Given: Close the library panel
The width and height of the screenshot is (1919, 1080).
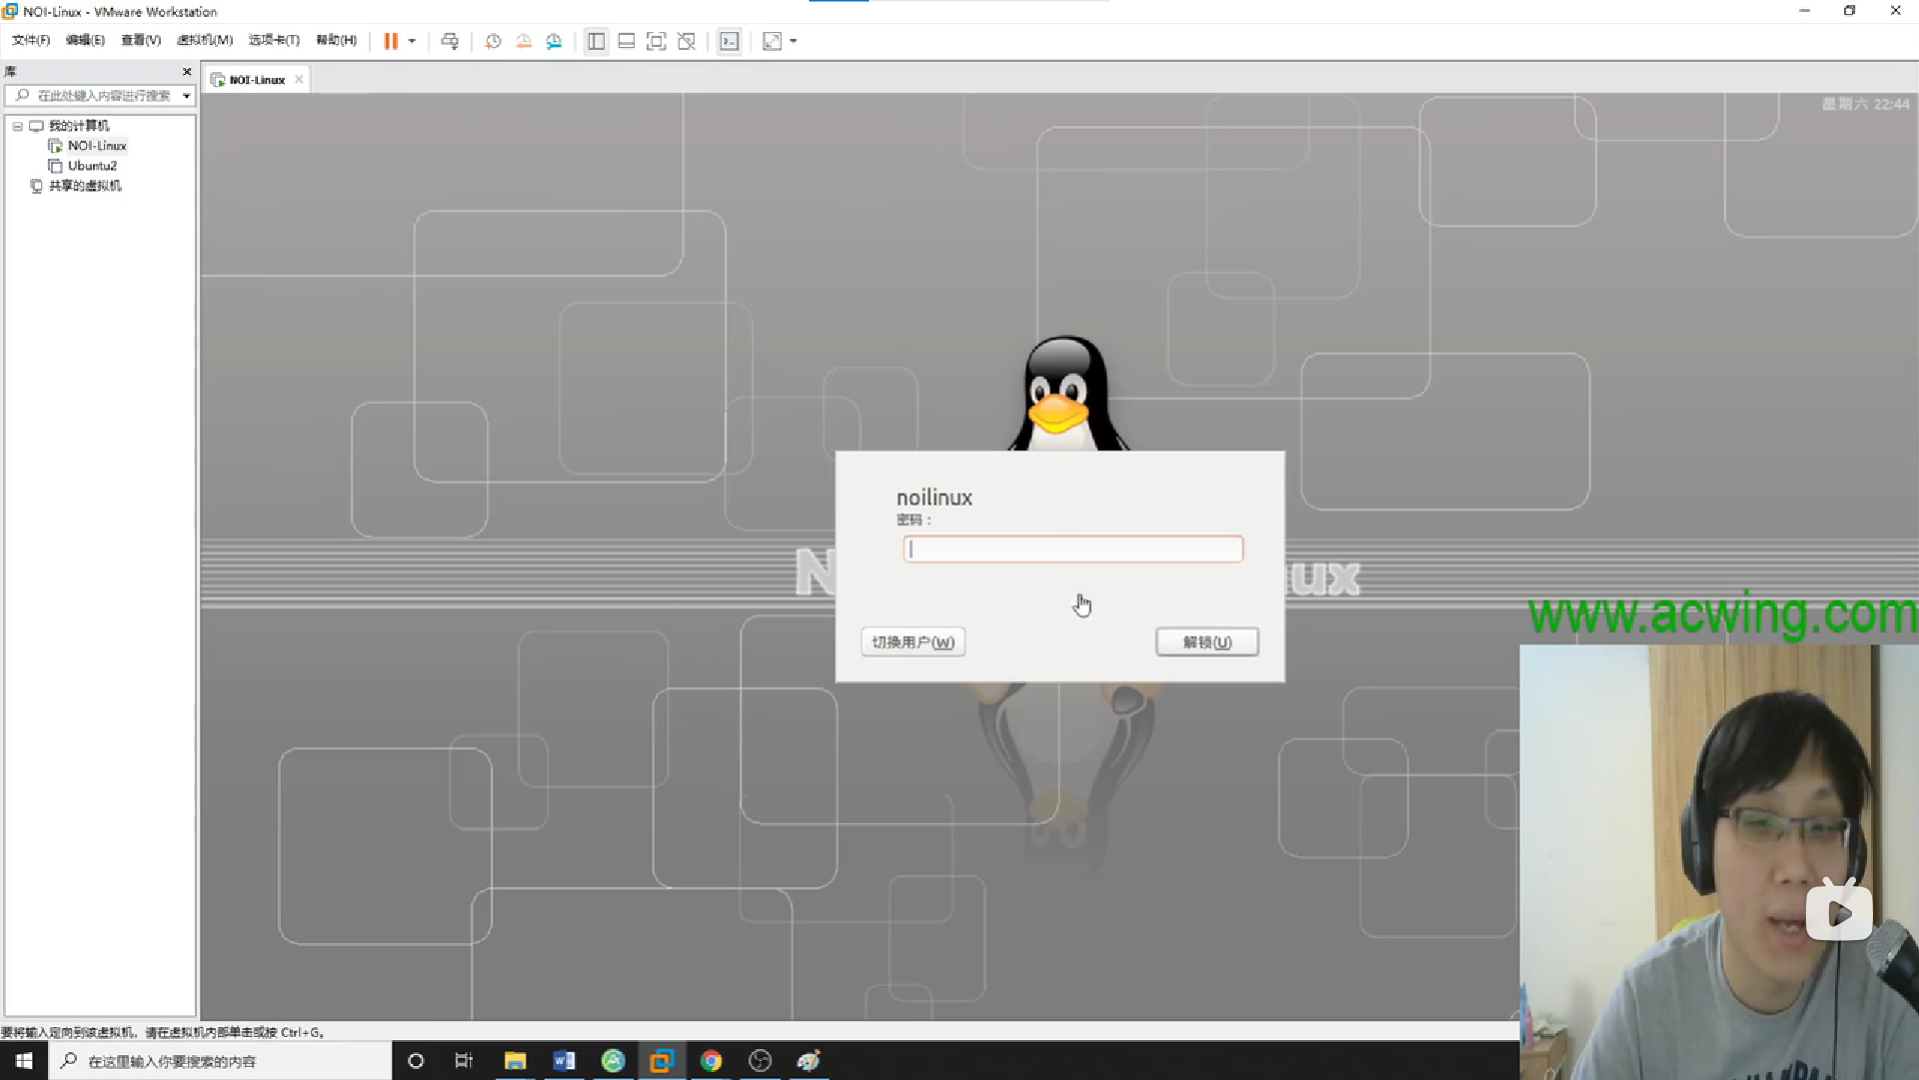Looking at the screenshot, I should [x=187, y=72].
